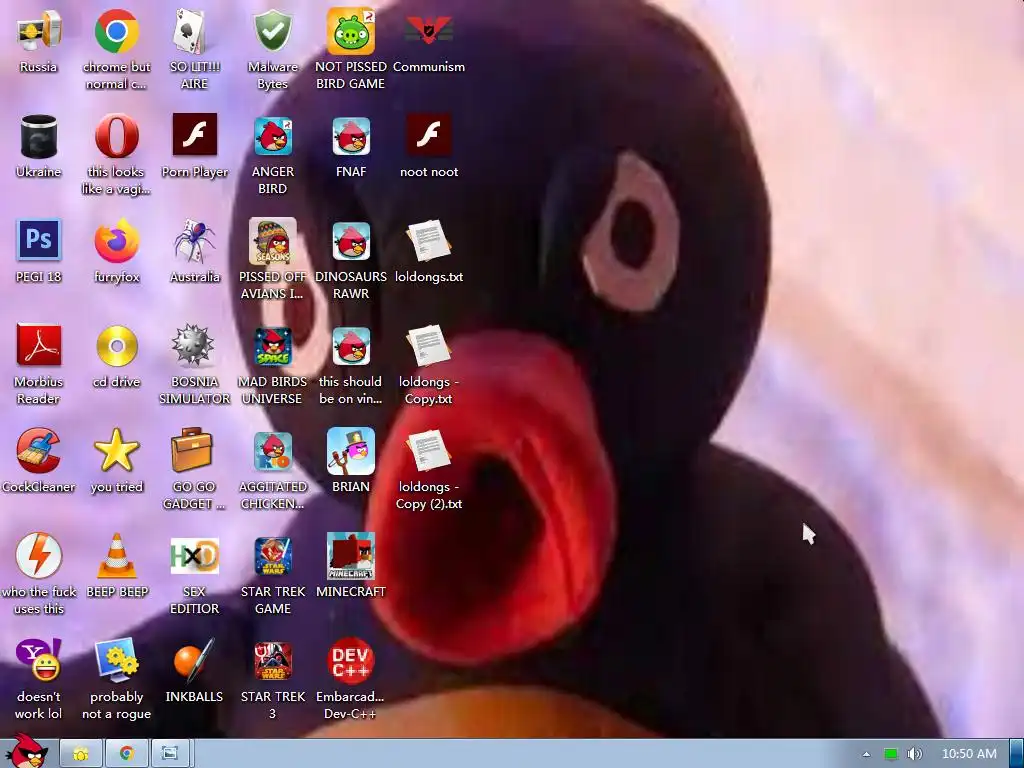Screen dimensions: 1024x768
Task: Launch the ANGER BIRD game icon
Action: pyautogui.click(x=272, y=136)
